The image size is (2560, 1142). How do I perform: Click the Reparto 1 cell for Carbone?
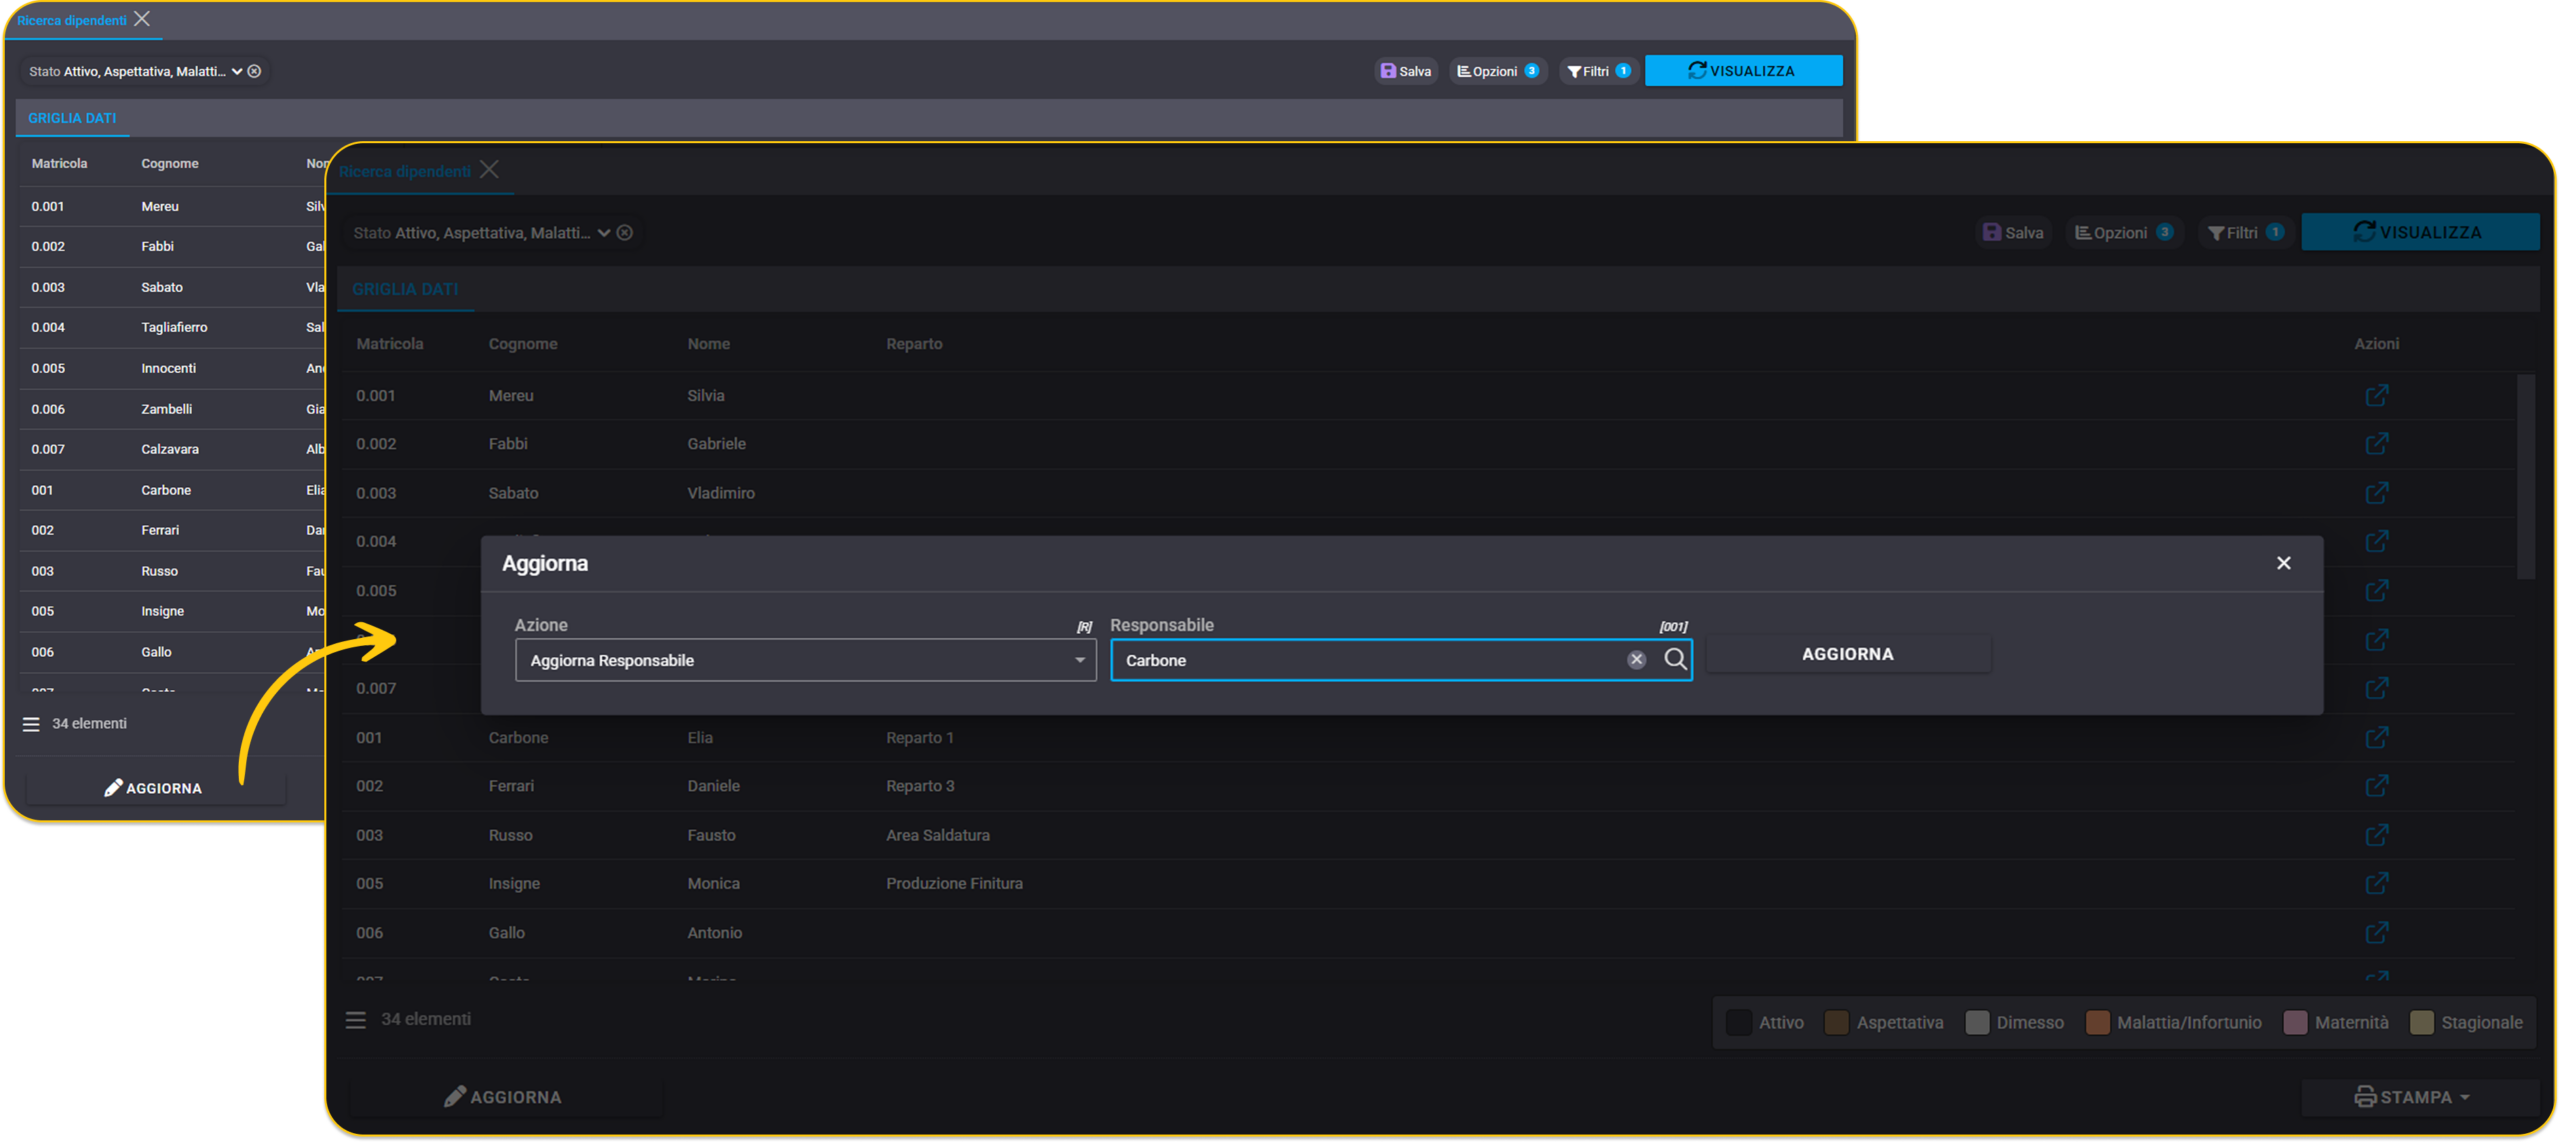[x=919, y=738]
